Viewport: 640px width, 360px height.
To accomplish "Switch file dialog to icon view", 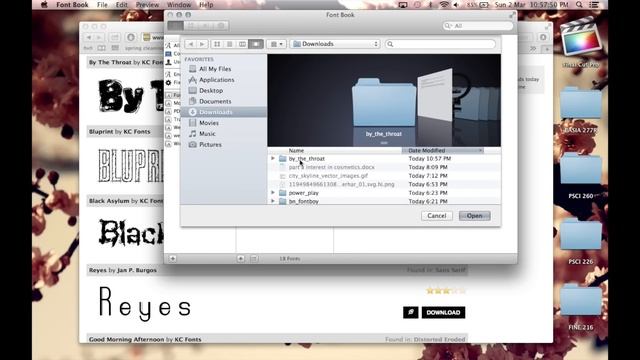I will tap(217, 44).
